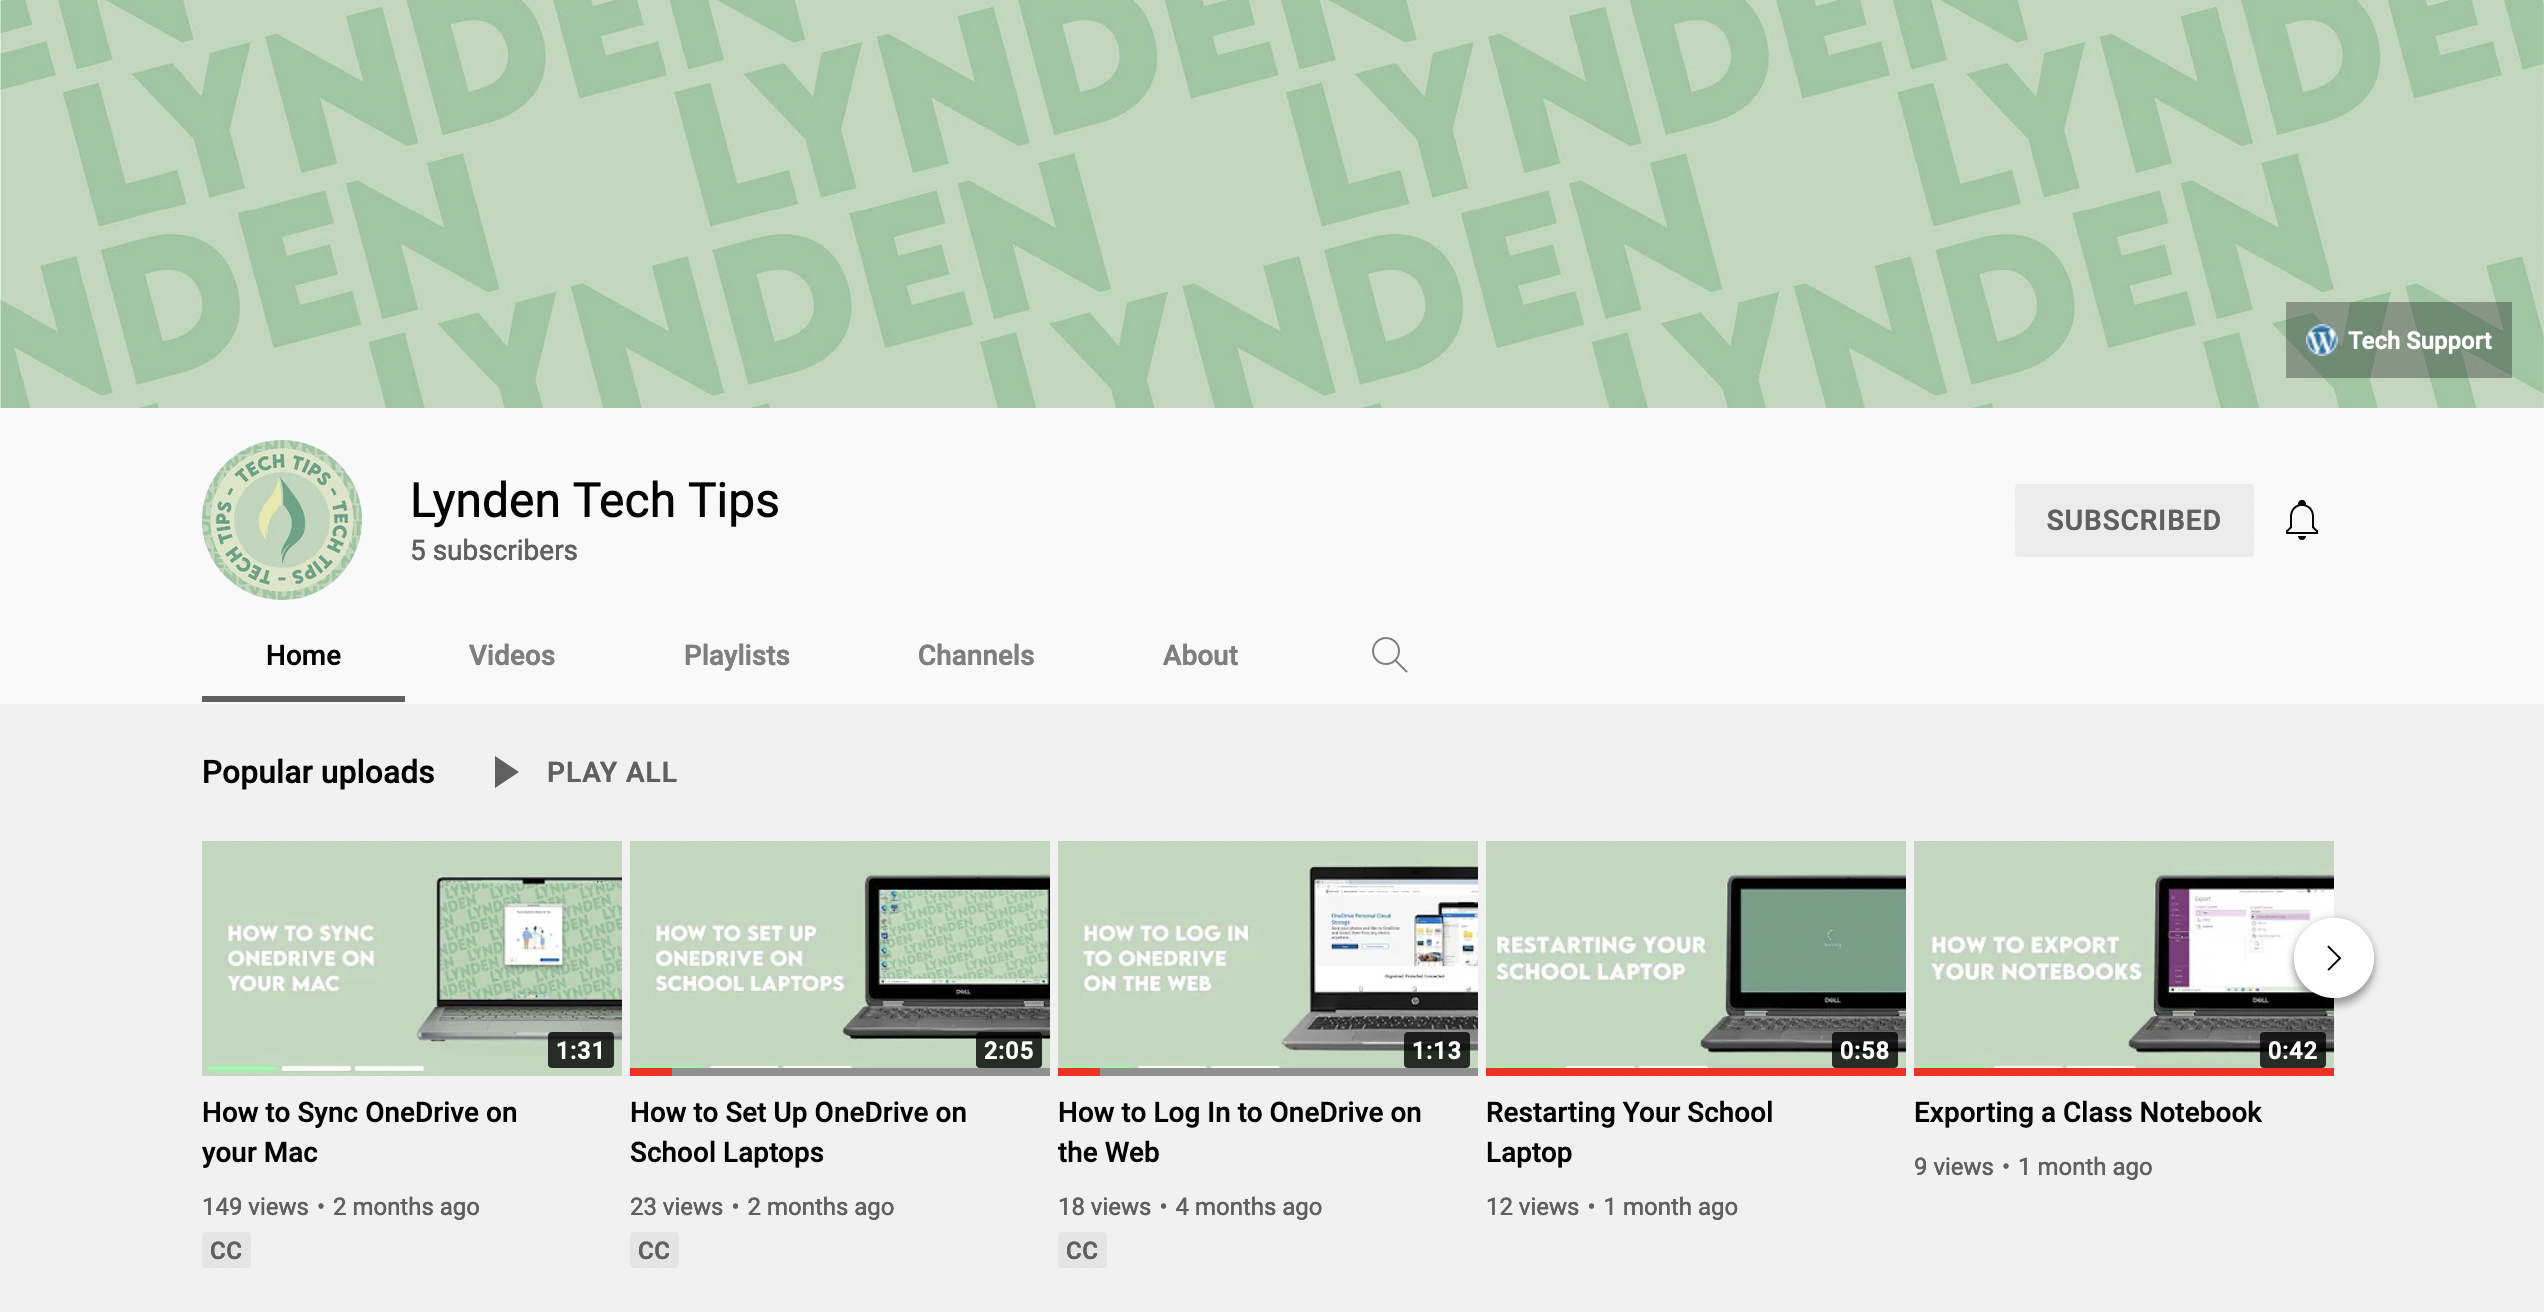Show more videos with the next arrow
The image size is (2544, 1312).
[2333, 958]
